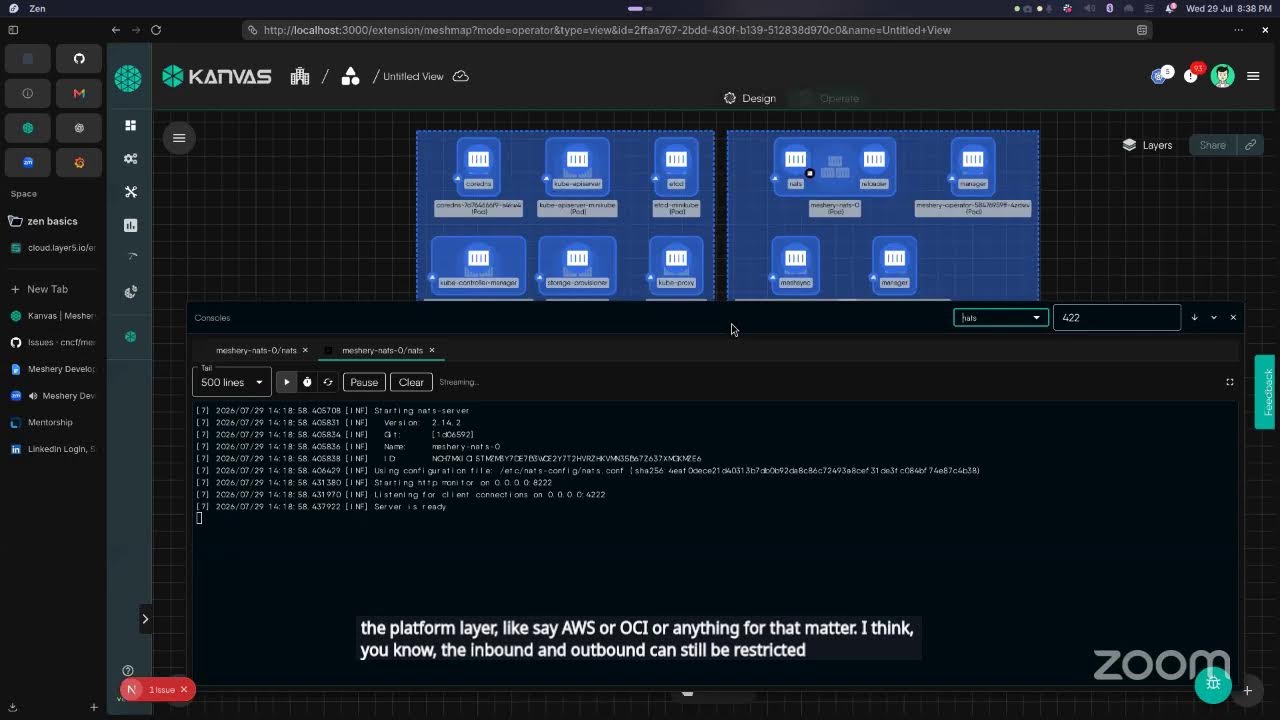
Task: Dismiss the 1 Issue badge
Action: click(184, 690)
